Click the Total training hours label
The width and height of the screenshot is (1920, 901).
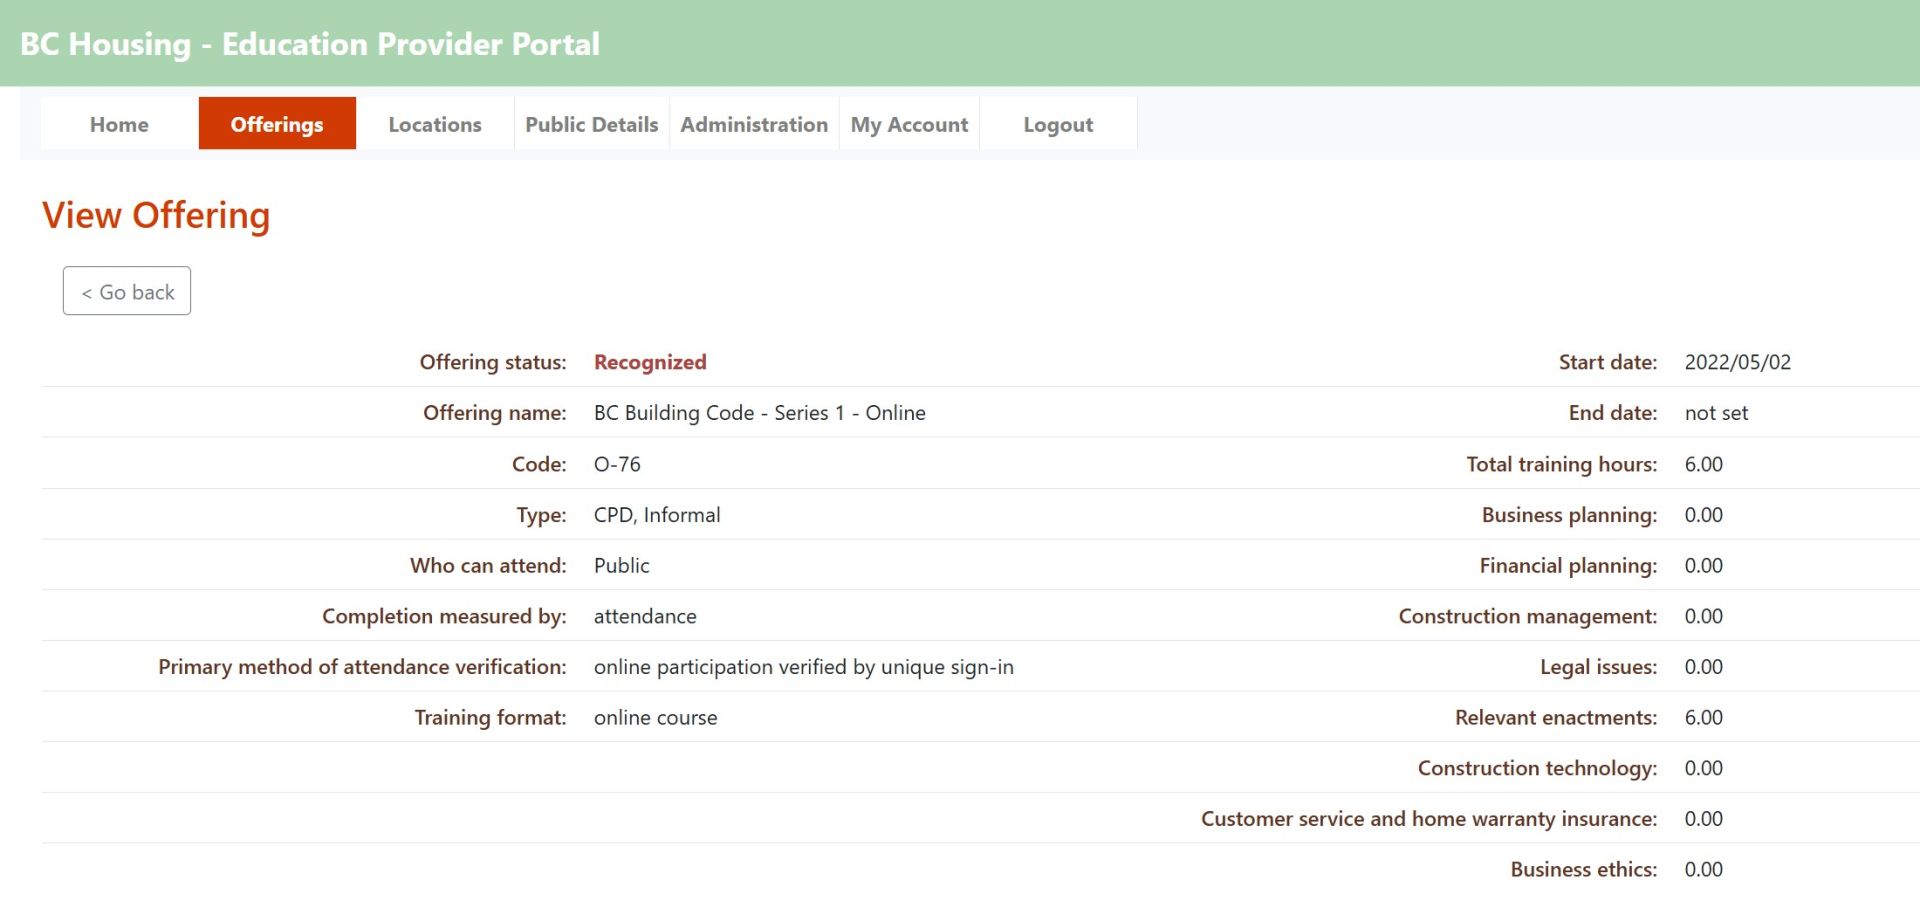tap(1561, 464)
